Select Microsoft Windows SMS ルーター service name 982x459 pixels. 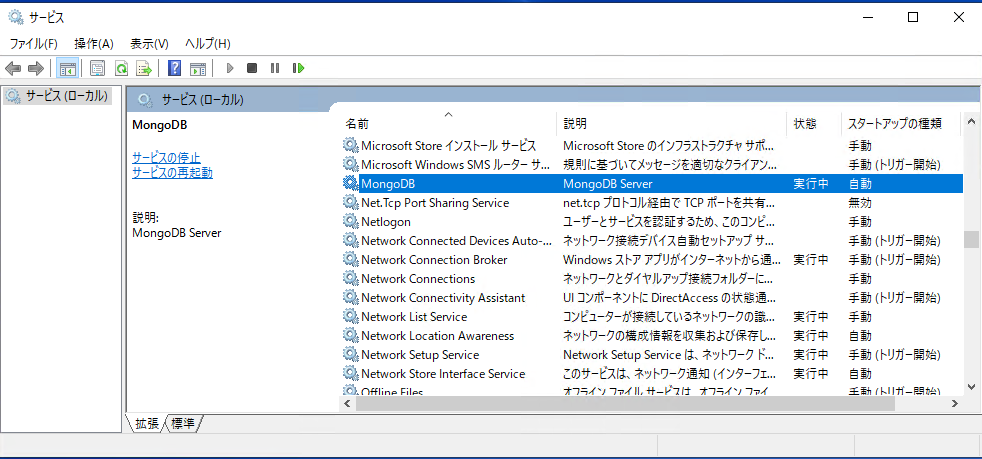(x=455, y=165)
